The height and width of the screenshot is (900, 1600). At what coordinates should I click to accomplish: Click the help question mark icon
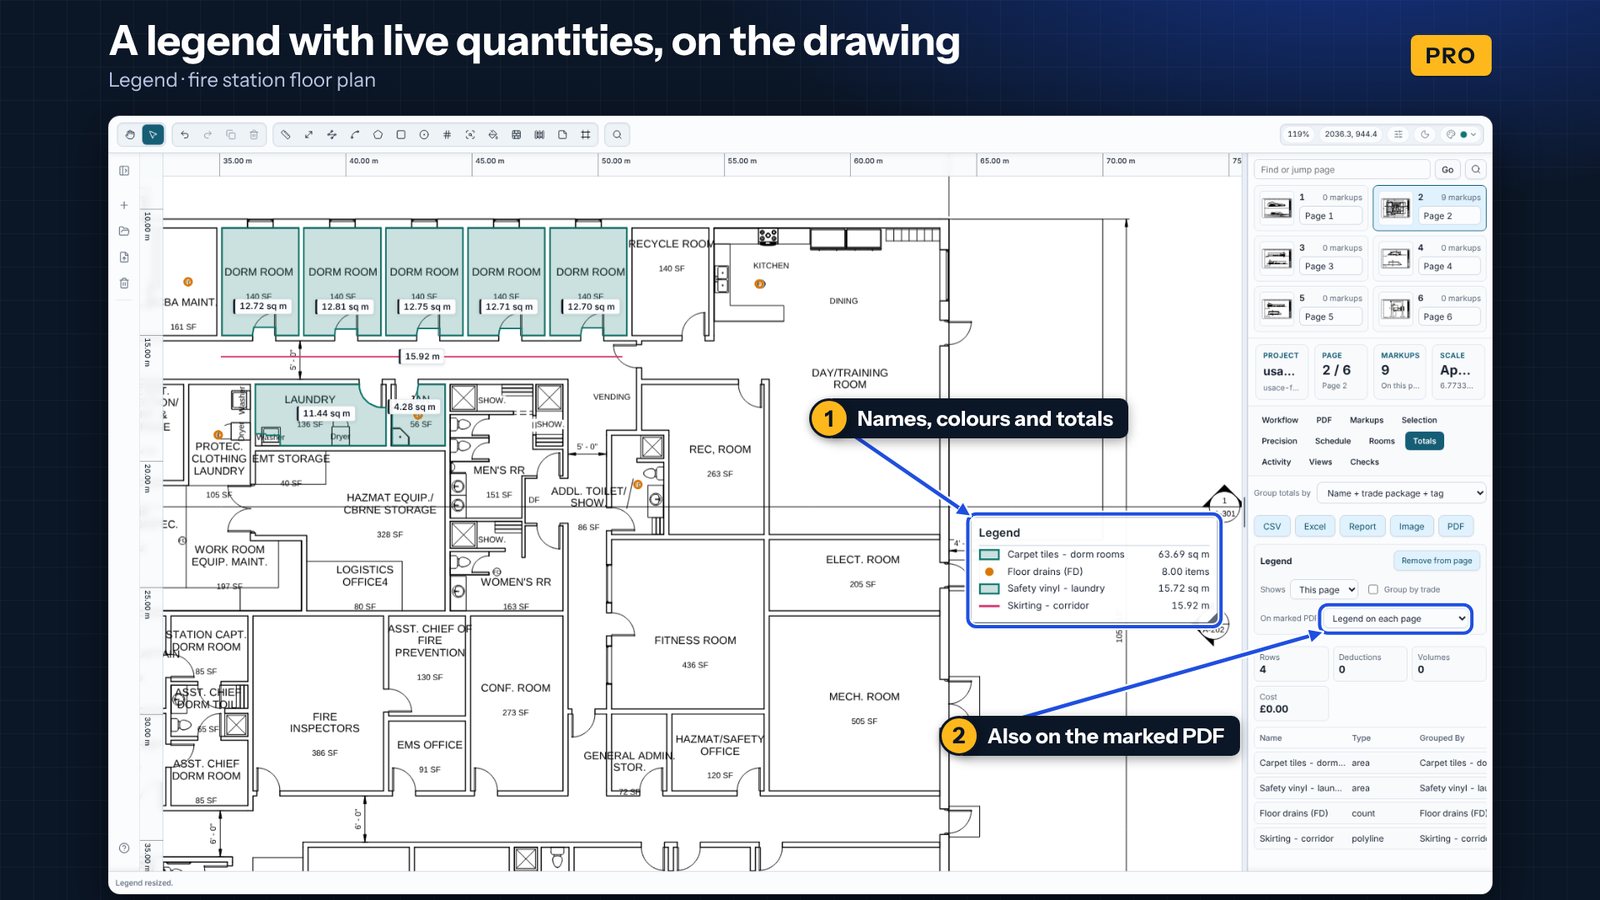point(124,848)
